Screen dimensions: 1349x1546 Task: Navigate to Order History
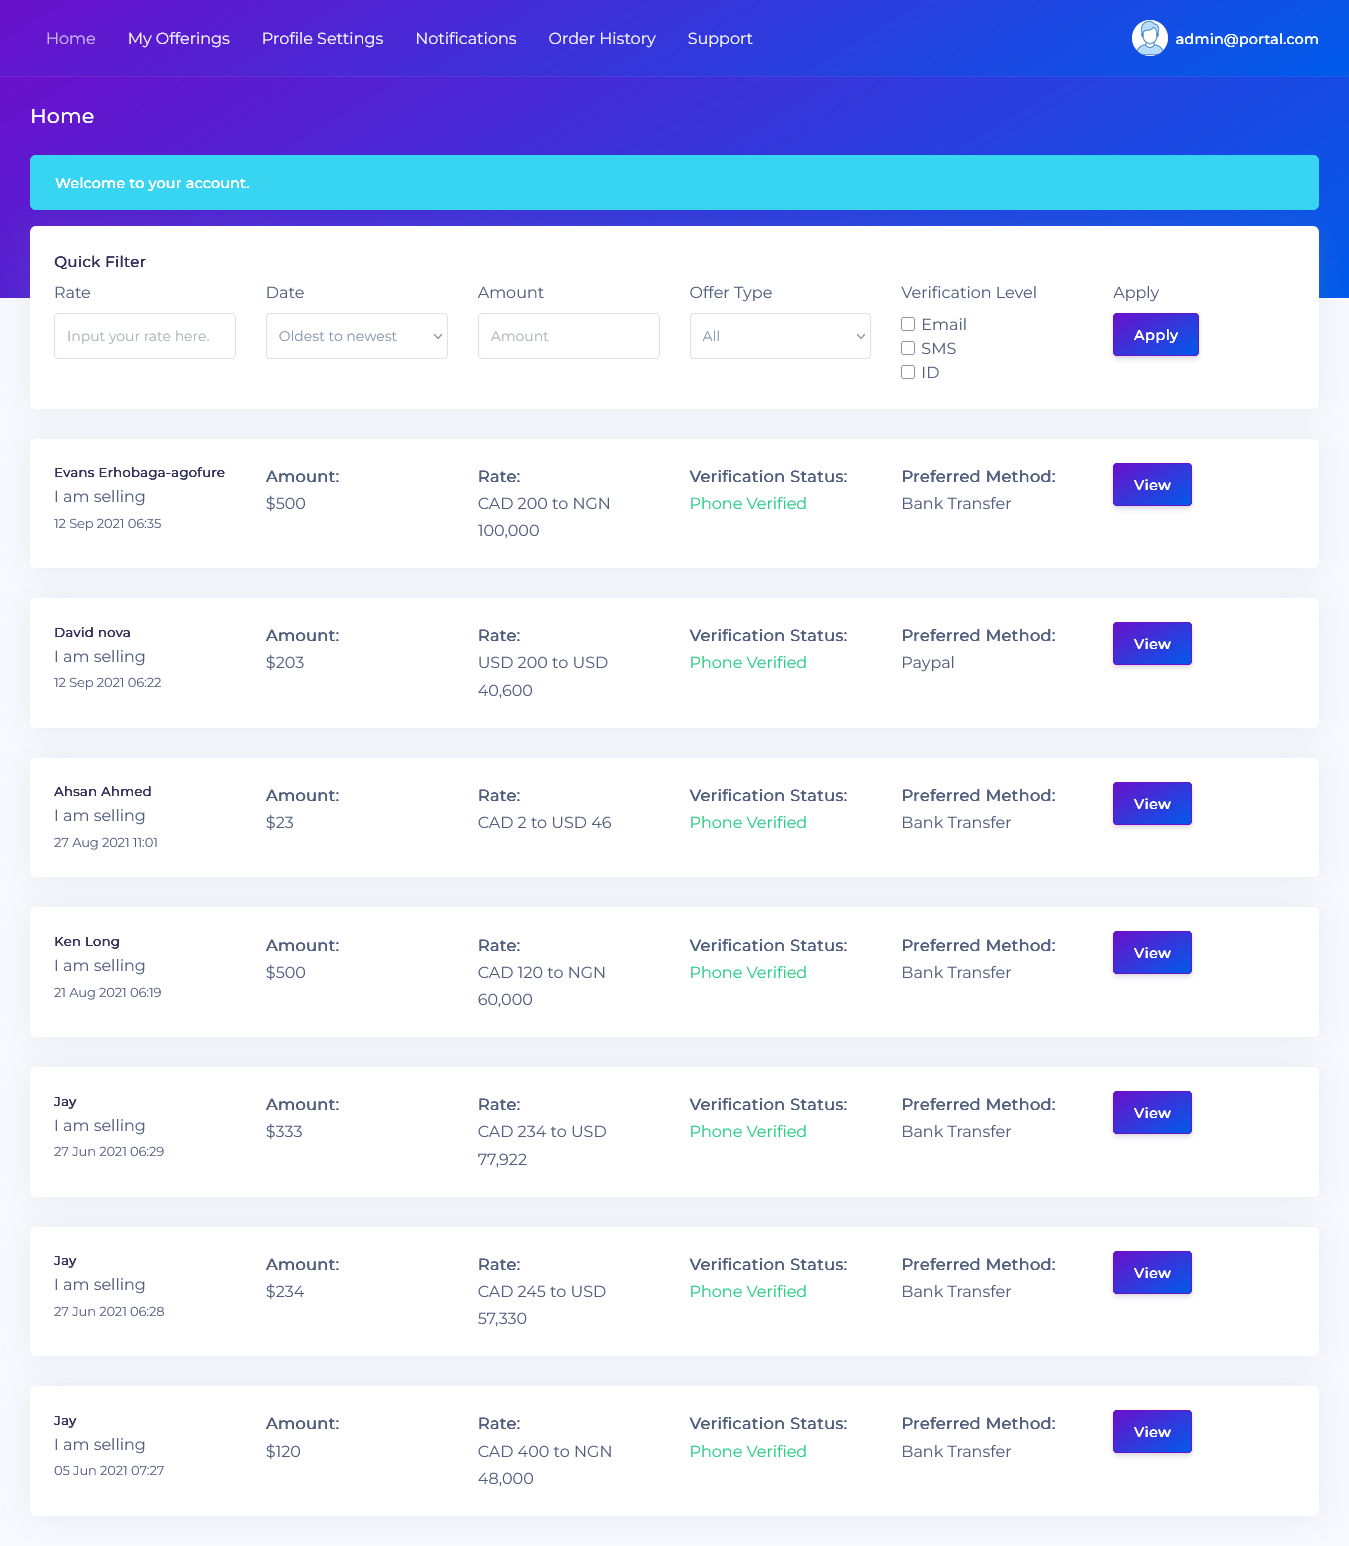(x=602, y=38)
